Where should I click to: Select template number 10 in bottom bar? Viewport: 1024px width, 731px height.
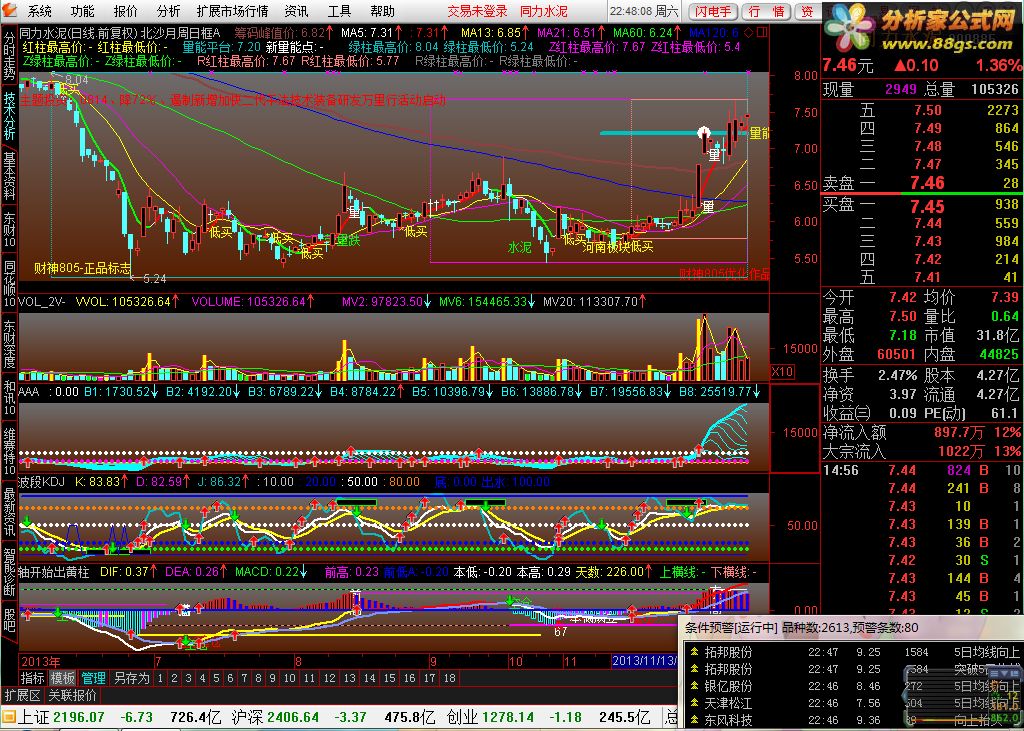coord(289,678)
